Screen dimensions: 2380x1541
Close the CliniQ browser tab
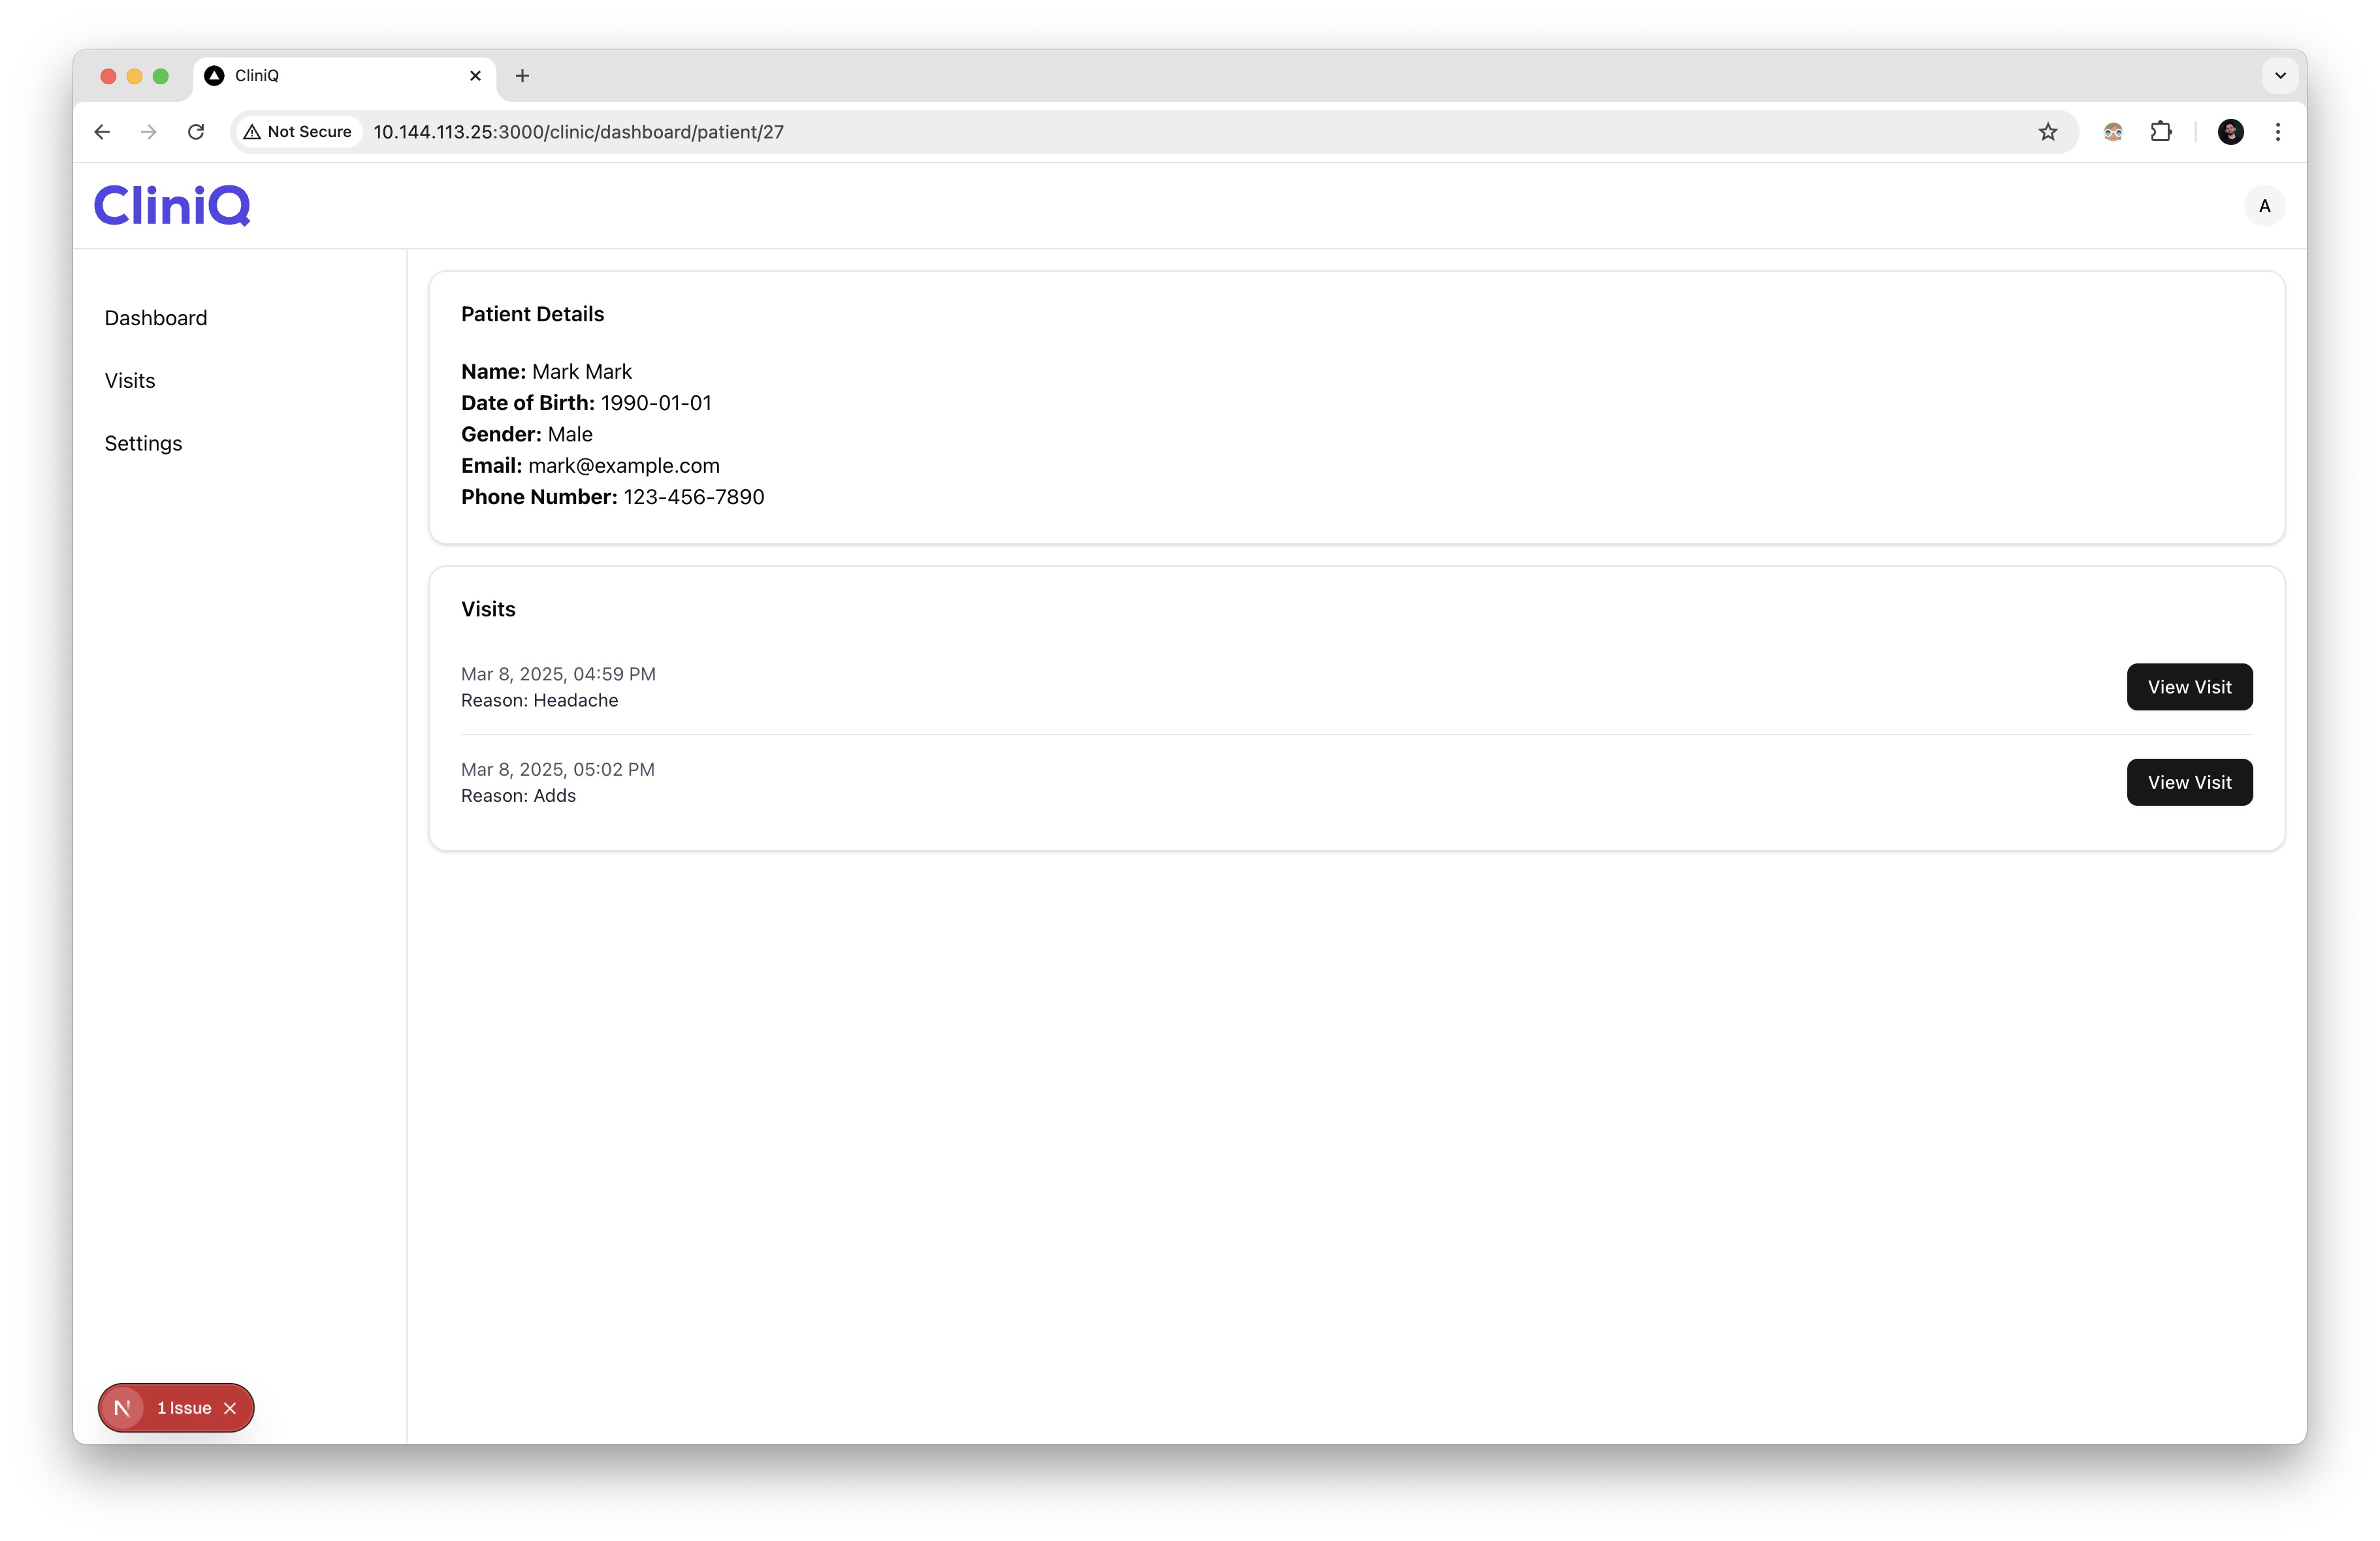475,76
